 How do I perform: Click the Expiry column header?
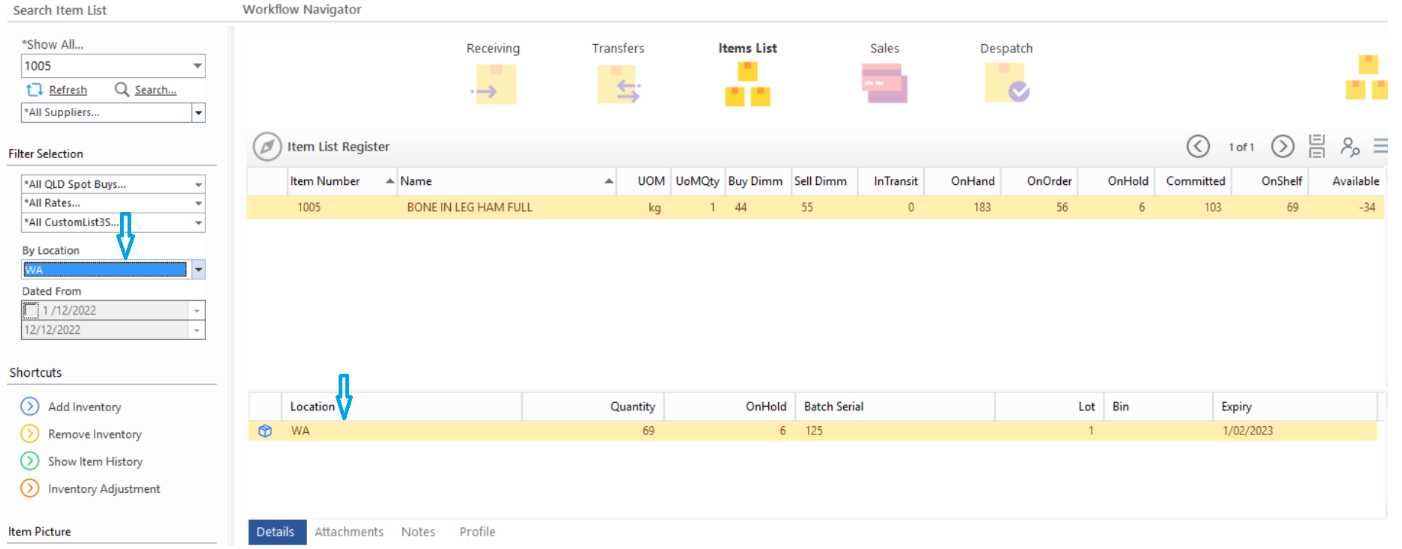[x=1295, y=407]
